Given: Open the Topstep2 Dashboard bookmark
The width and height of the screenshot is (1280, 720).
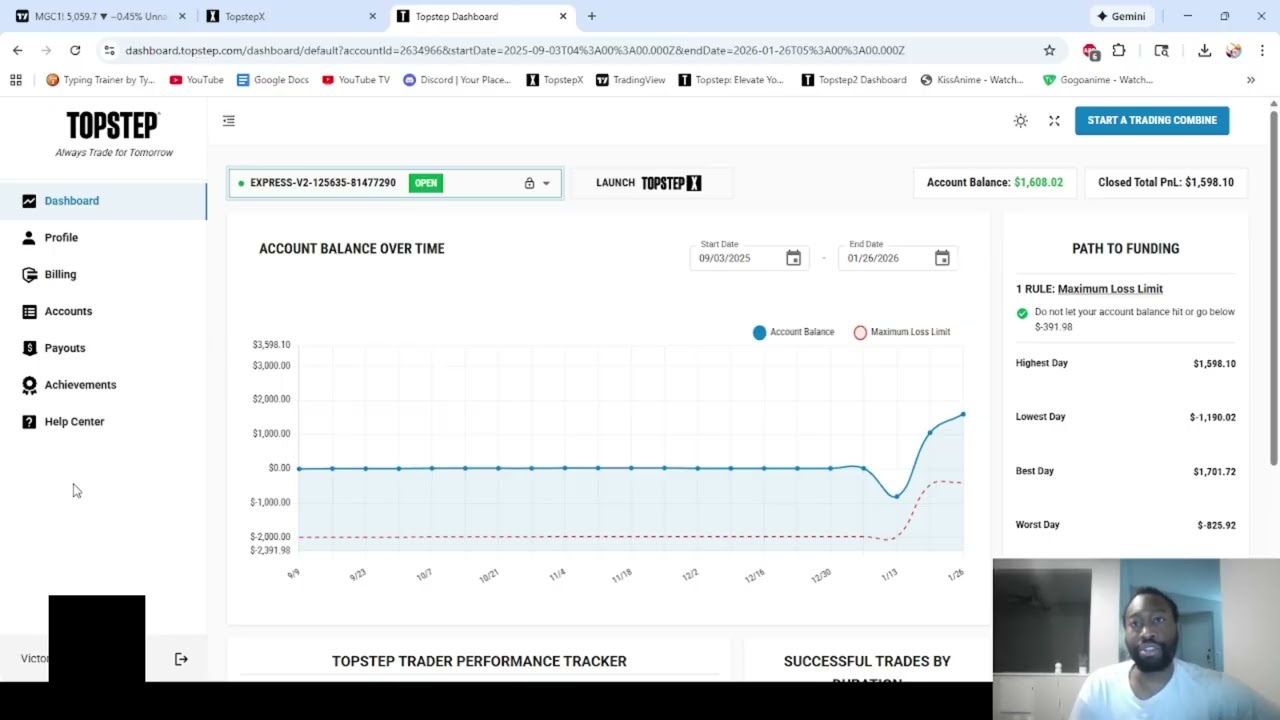Looking at the screenshot, I should click(854, 80).
